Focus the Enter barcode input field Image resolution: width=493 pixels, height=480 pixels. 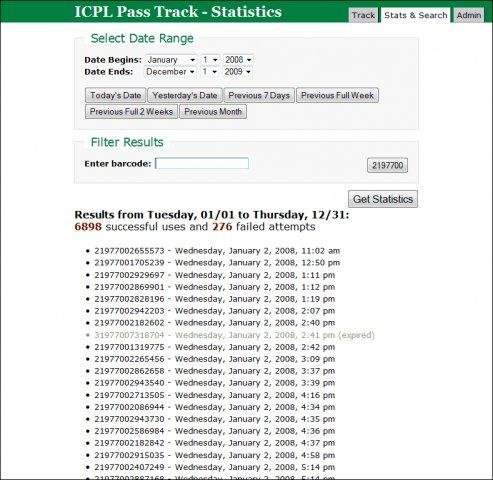(202, 163)
